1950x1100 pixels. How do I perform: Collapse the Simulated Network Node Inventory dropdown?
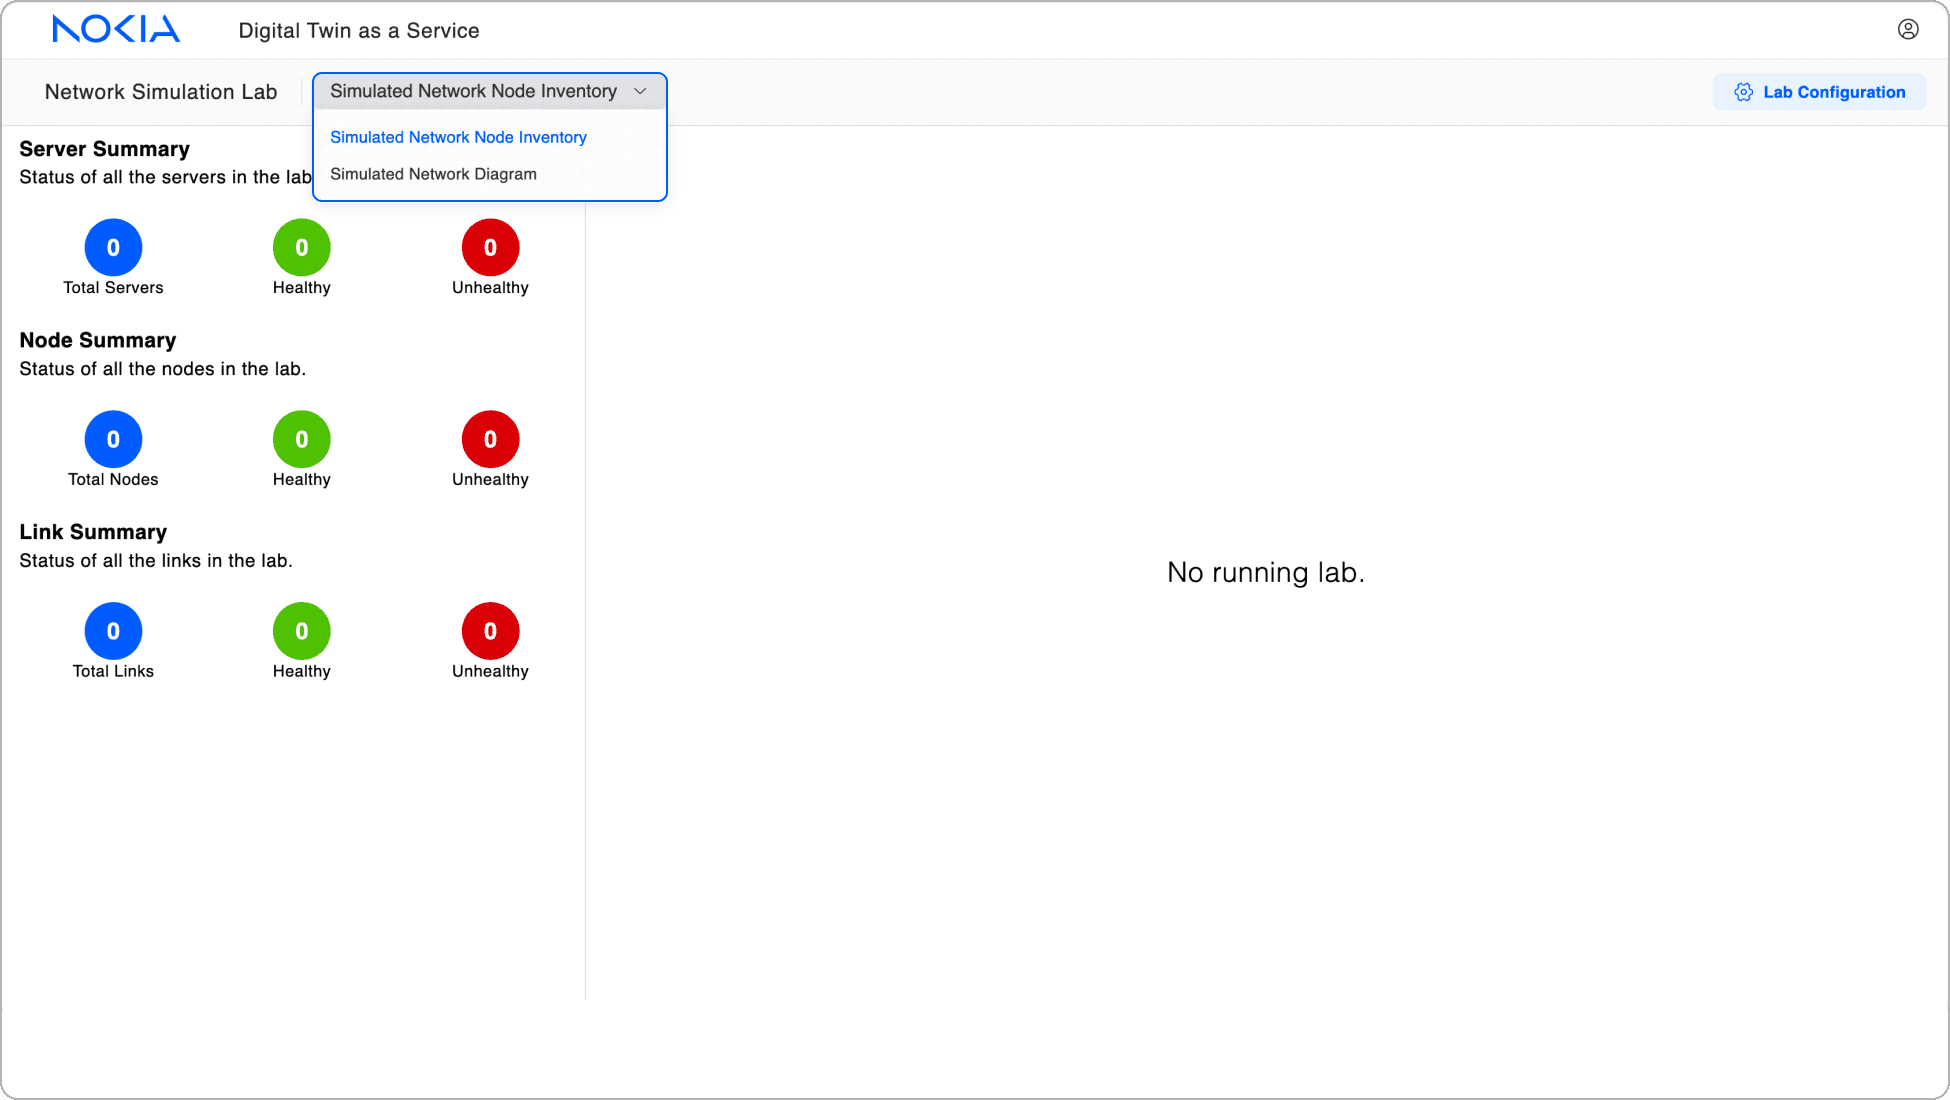[473, 91]
